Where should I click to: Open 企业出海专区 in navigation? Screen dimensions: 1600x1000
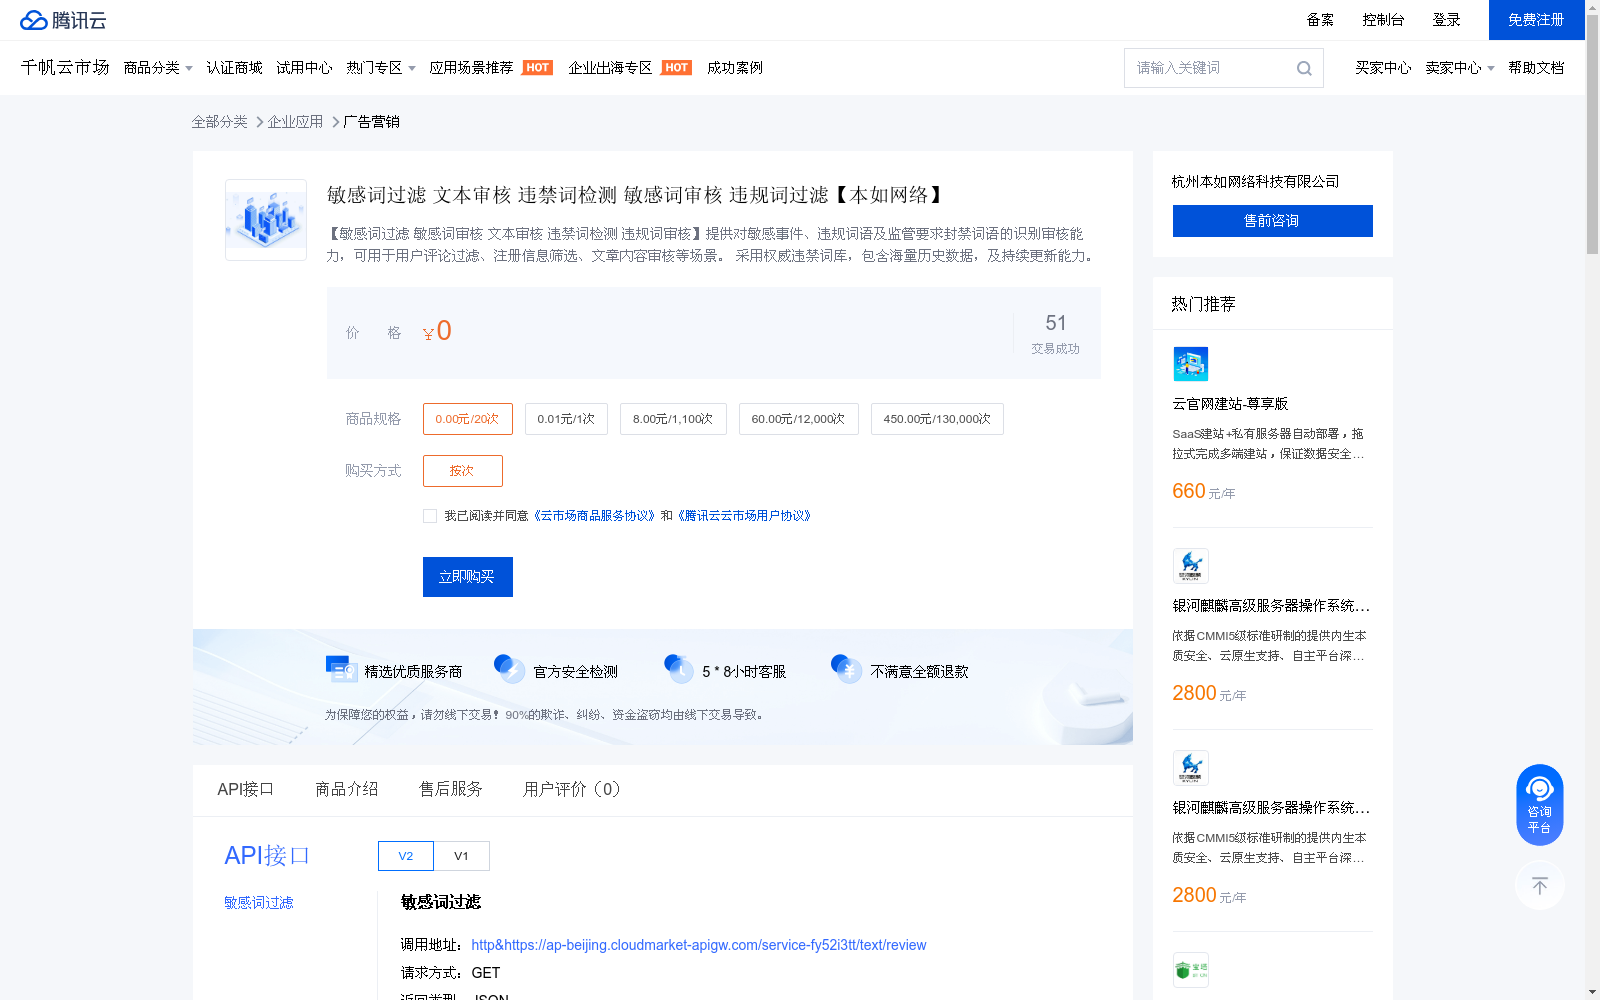point(610,68)
